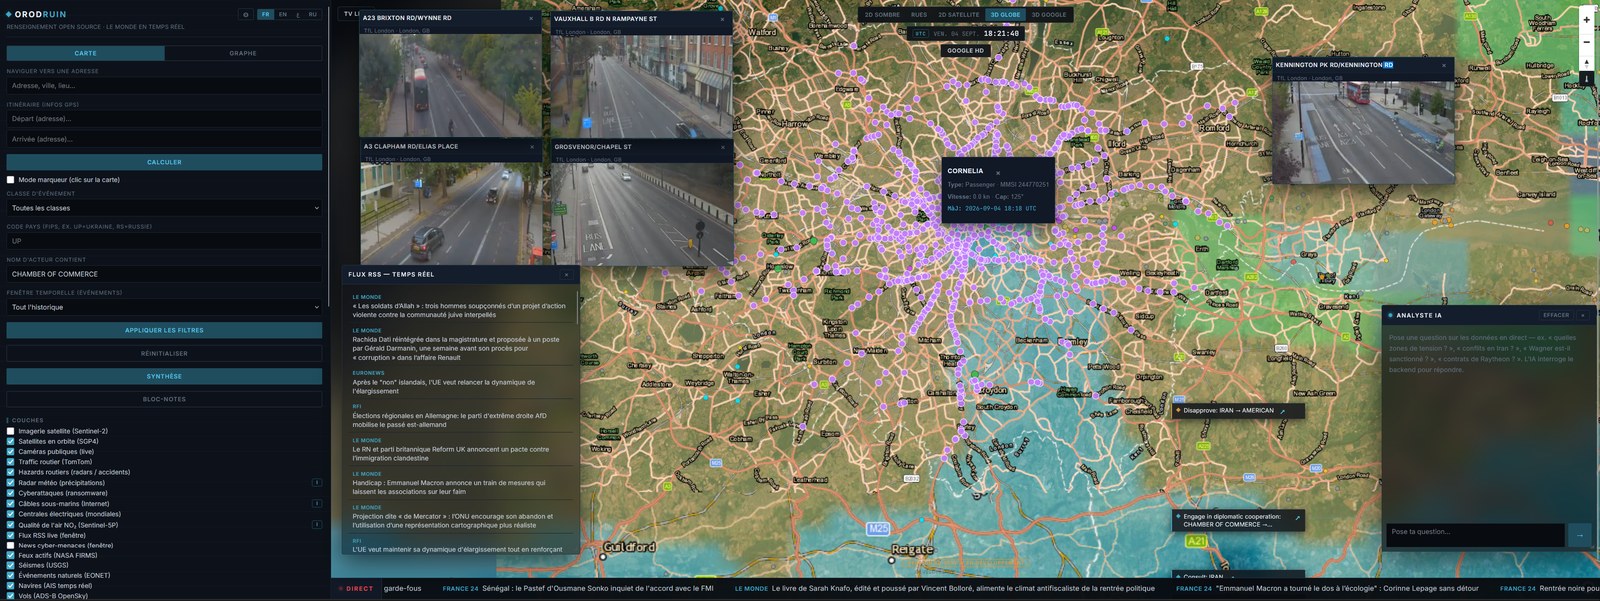Open Câbles sous-marins layer settings

[x=317, y=503]
